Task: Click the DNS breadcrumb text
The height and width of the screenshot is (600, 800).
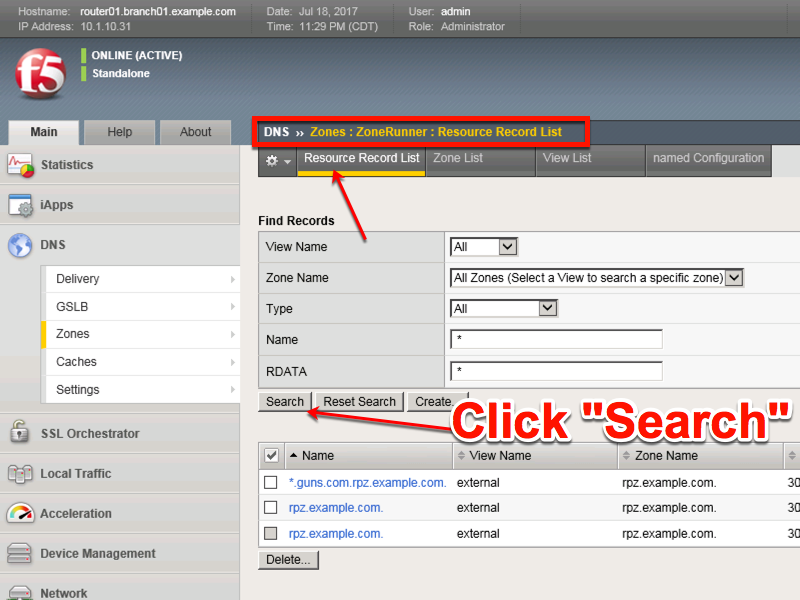Action: click(x=276, y=132)
